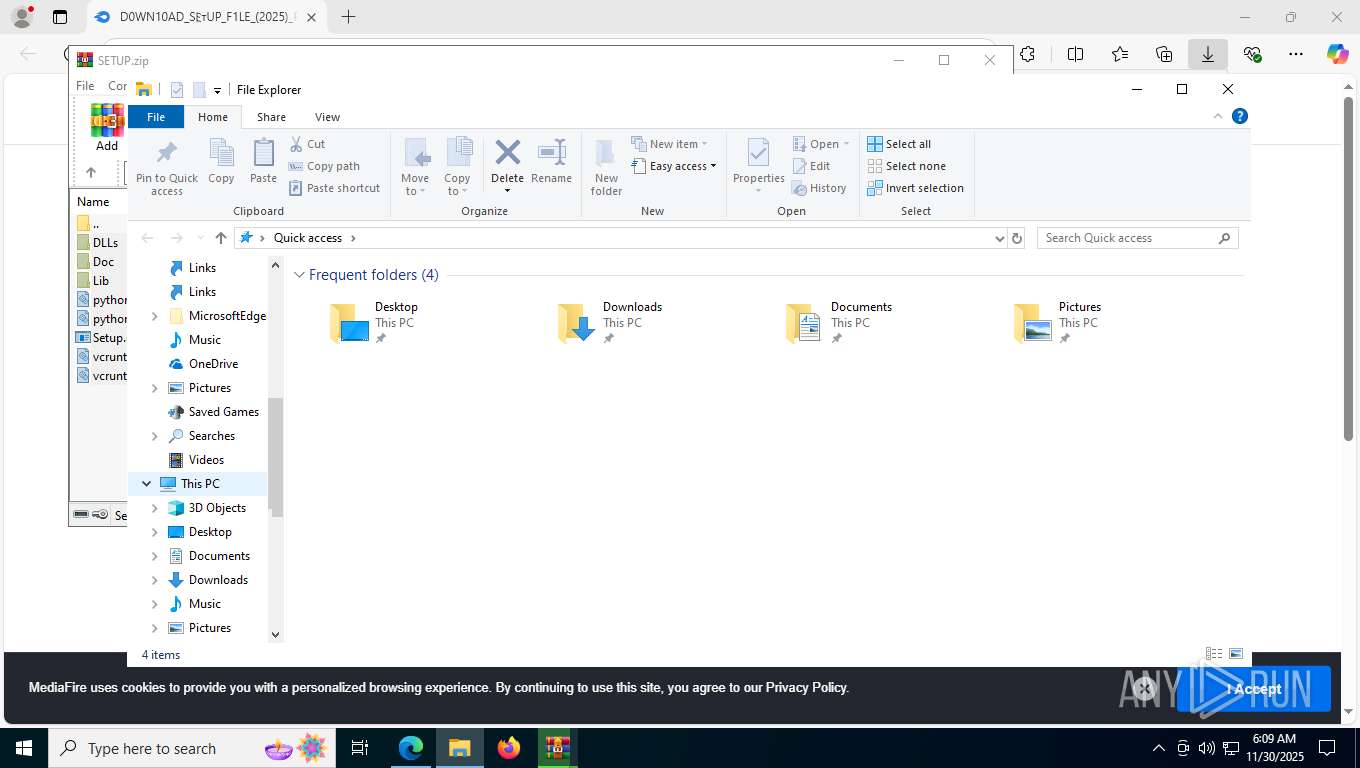
Task: Click the Paste ribbon button
Action: [x=263, y=162]
